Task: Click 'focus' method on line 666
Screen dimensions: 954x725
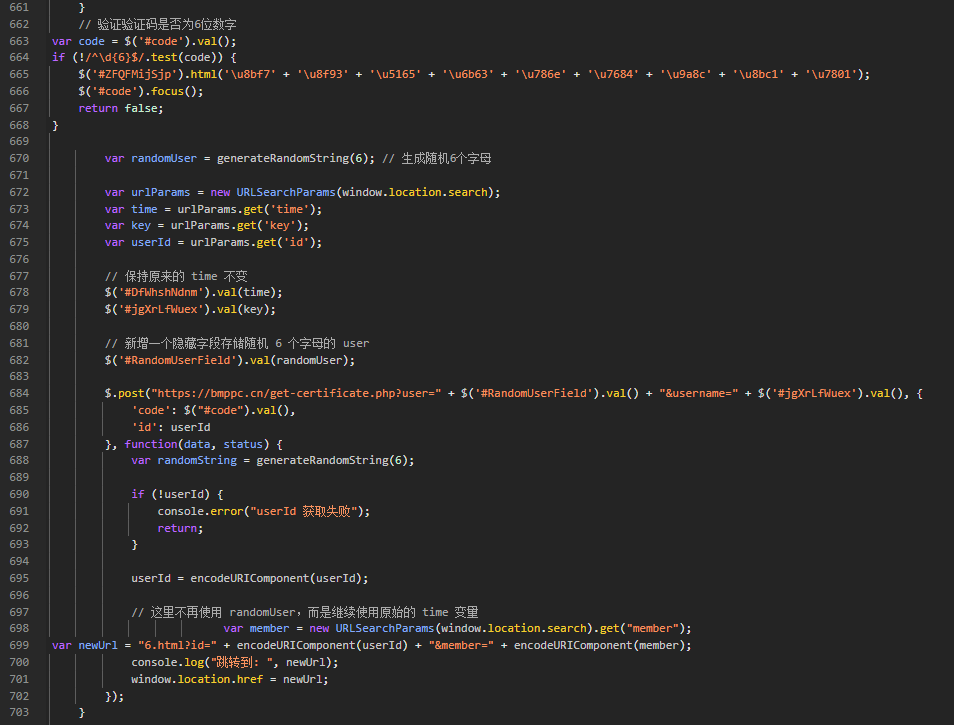Action: (167, 91)
